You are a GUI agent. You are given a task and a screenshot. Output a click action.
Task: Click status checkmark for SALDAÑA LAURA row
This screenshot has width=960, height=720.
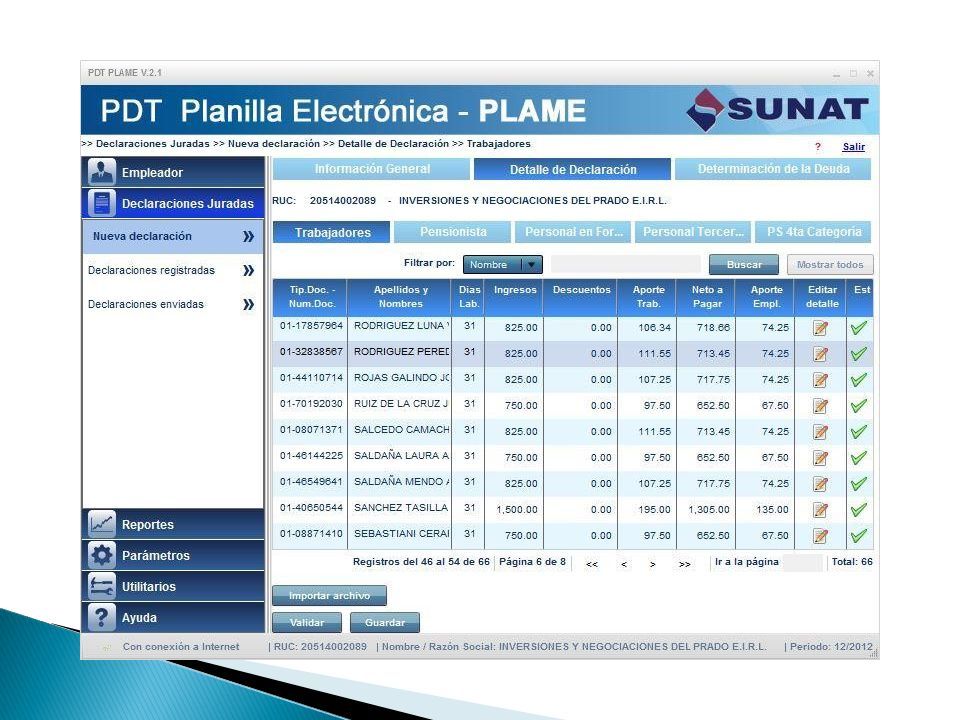[859, 458]
